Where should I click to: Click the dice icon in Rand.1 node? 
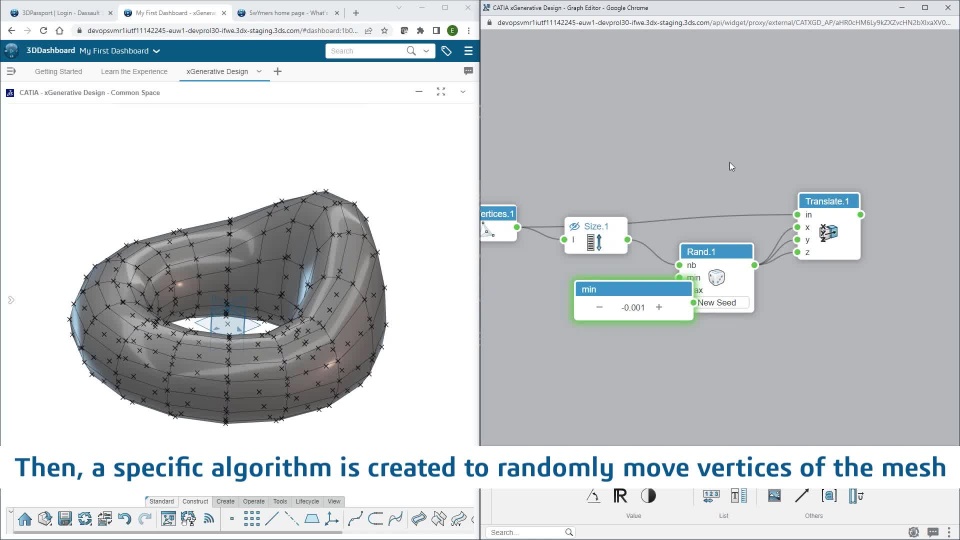point(716,277)
